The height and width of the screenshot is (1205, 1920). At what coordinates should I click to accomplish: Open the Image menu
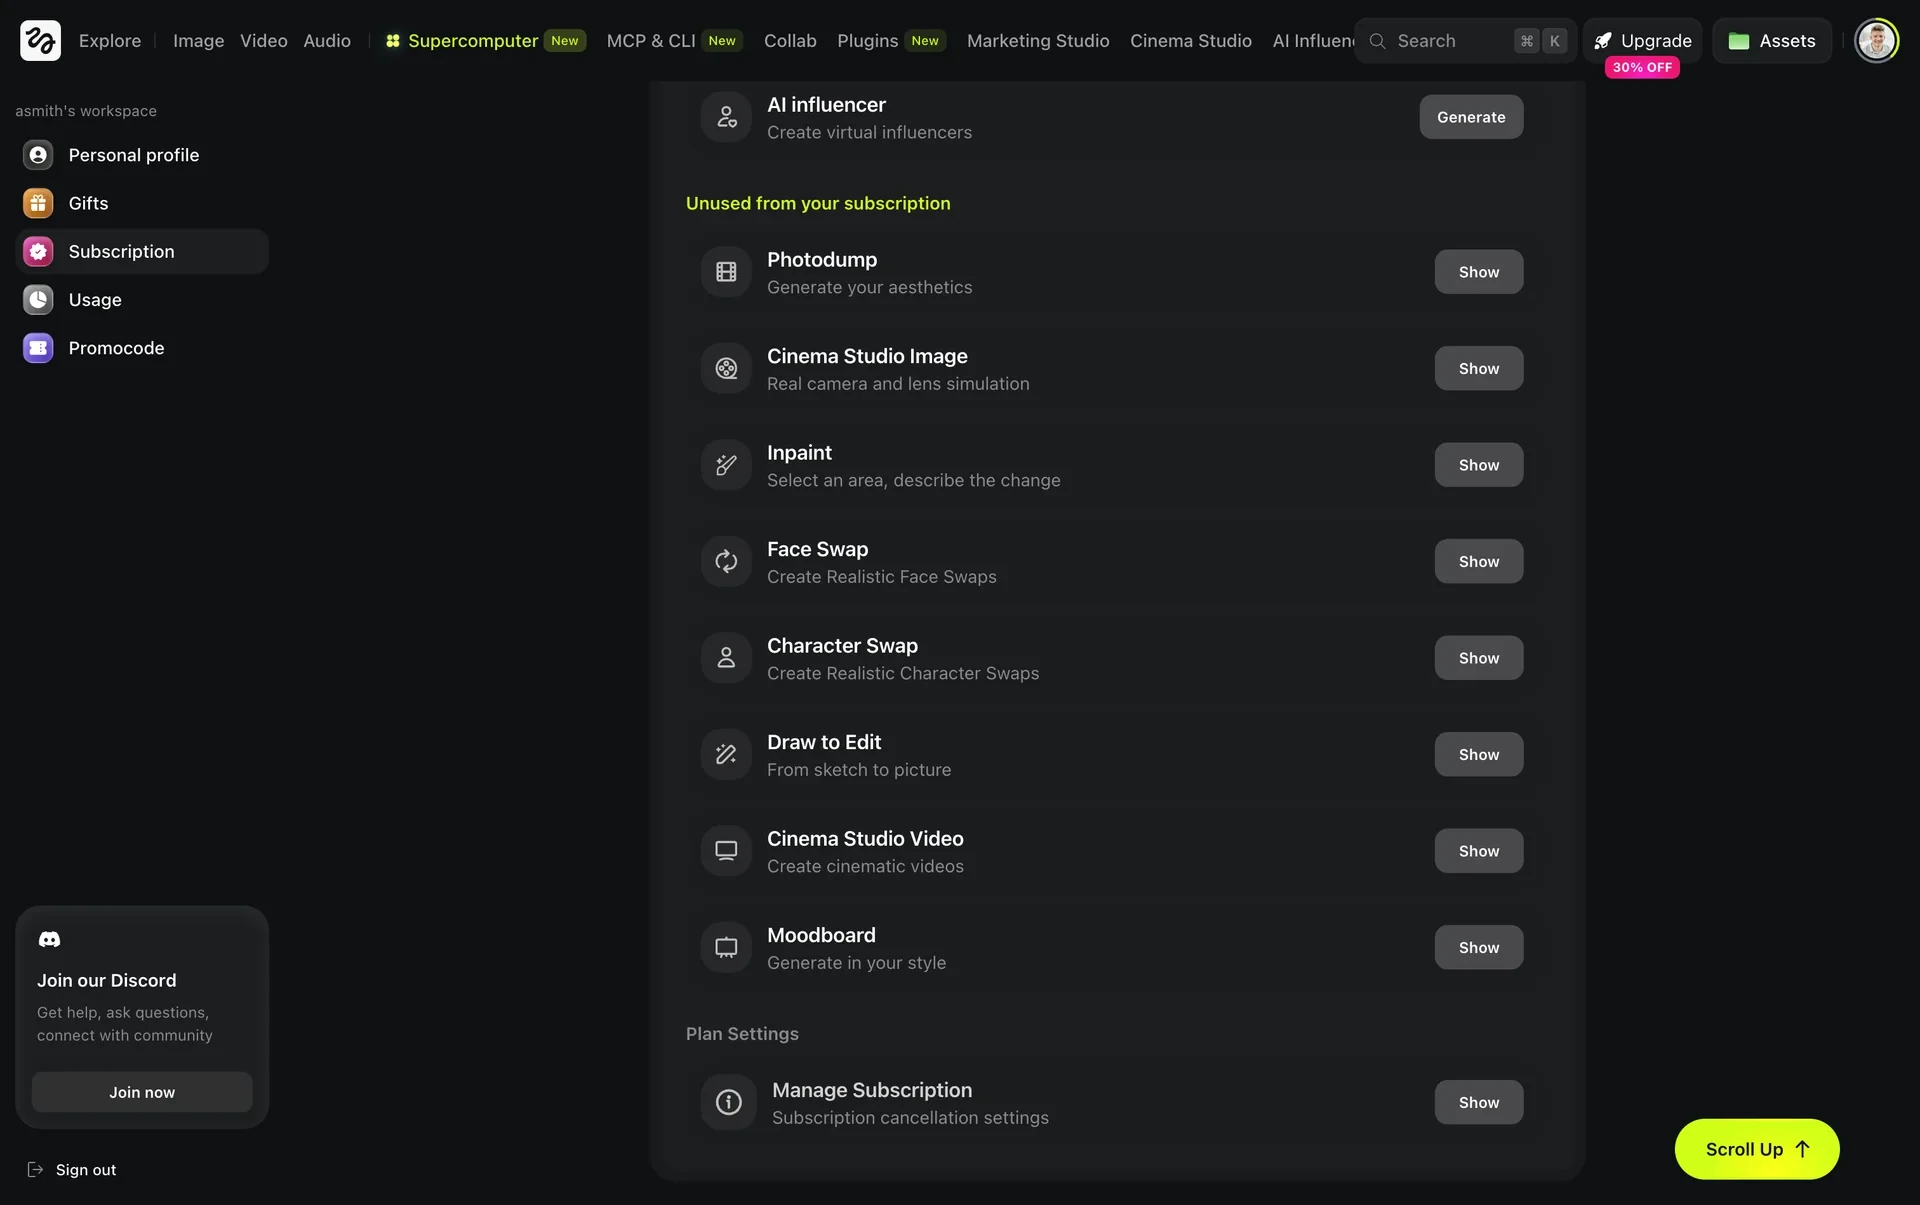[198, 41]
